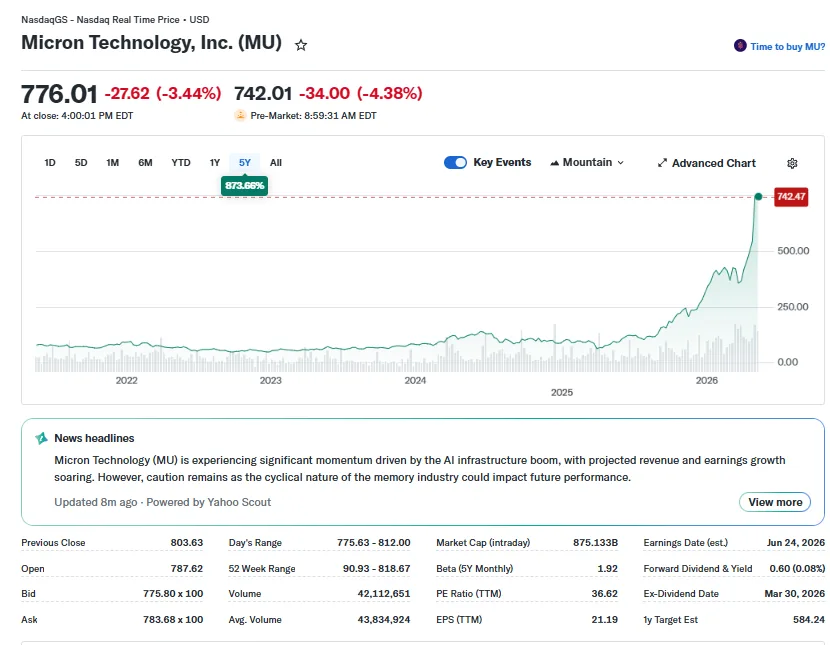Click the EPS (TTM) value 21.19
The image size is (830, 645).
[x=606, y=620]
